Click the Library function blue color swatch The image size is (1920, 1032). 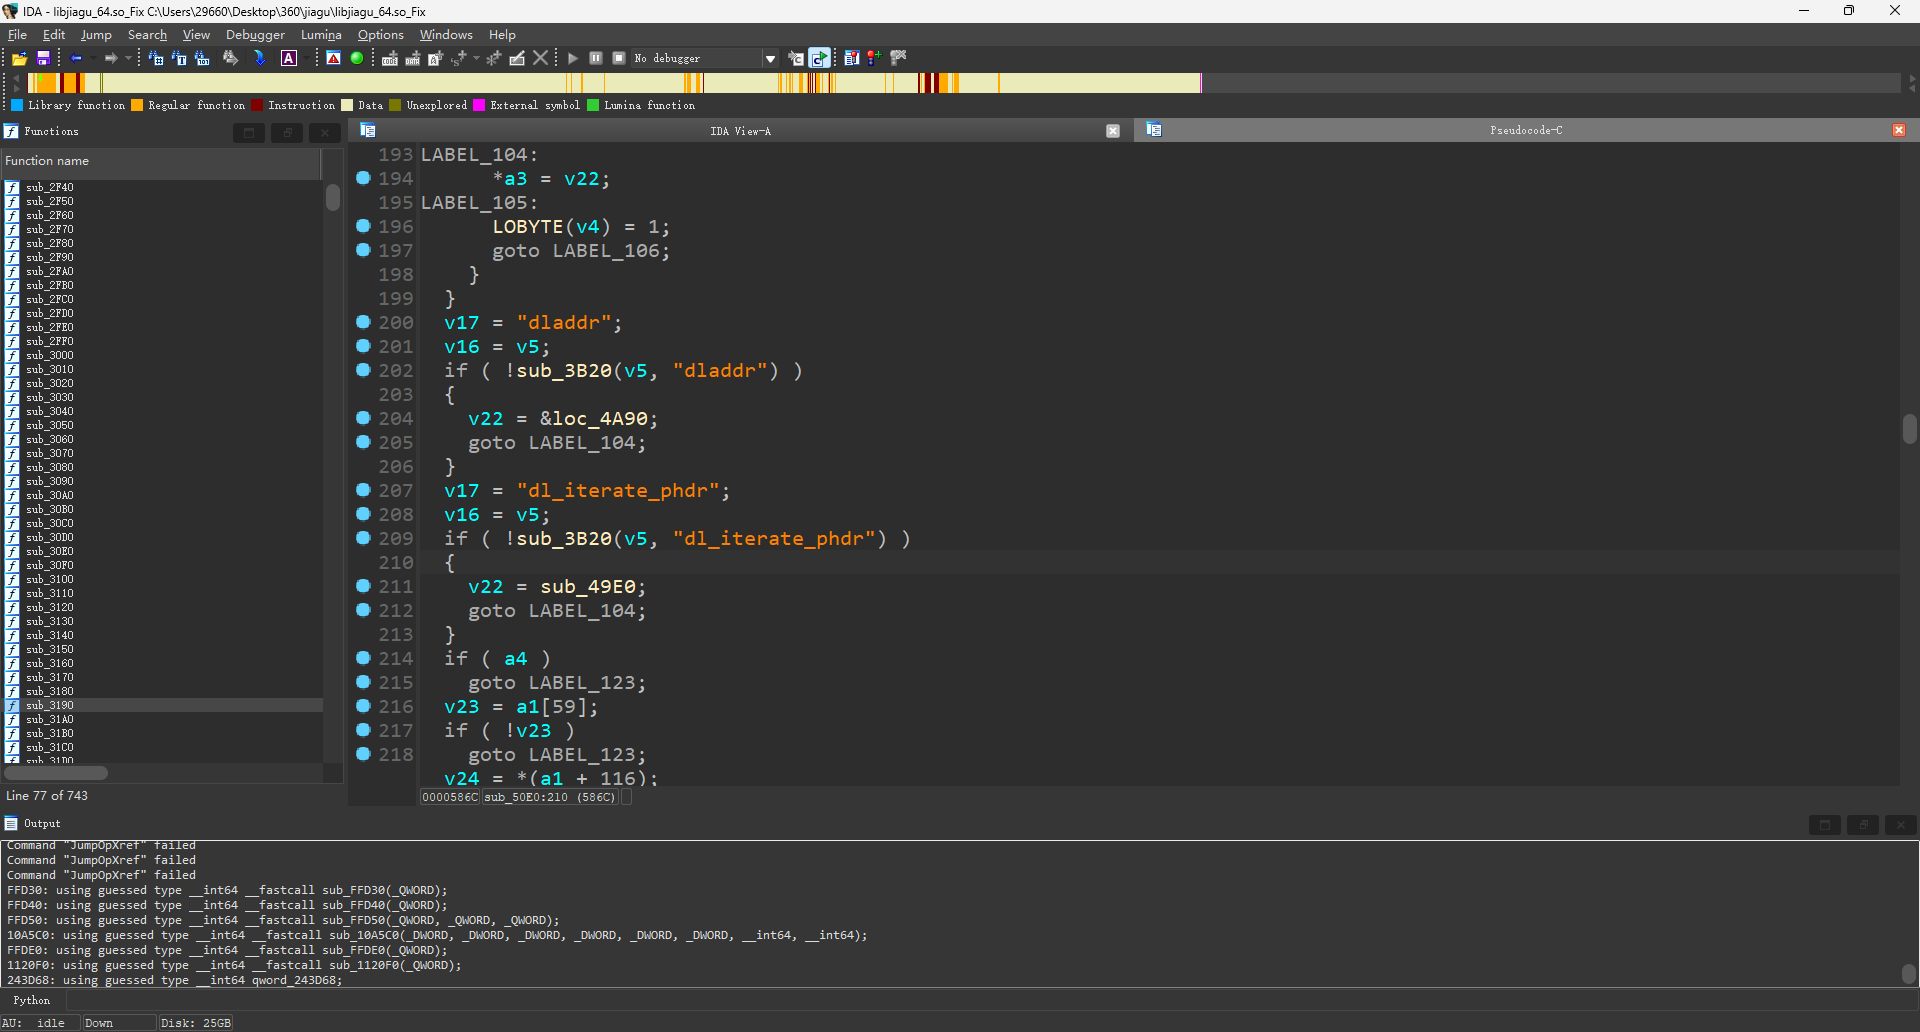coord(17,105)
